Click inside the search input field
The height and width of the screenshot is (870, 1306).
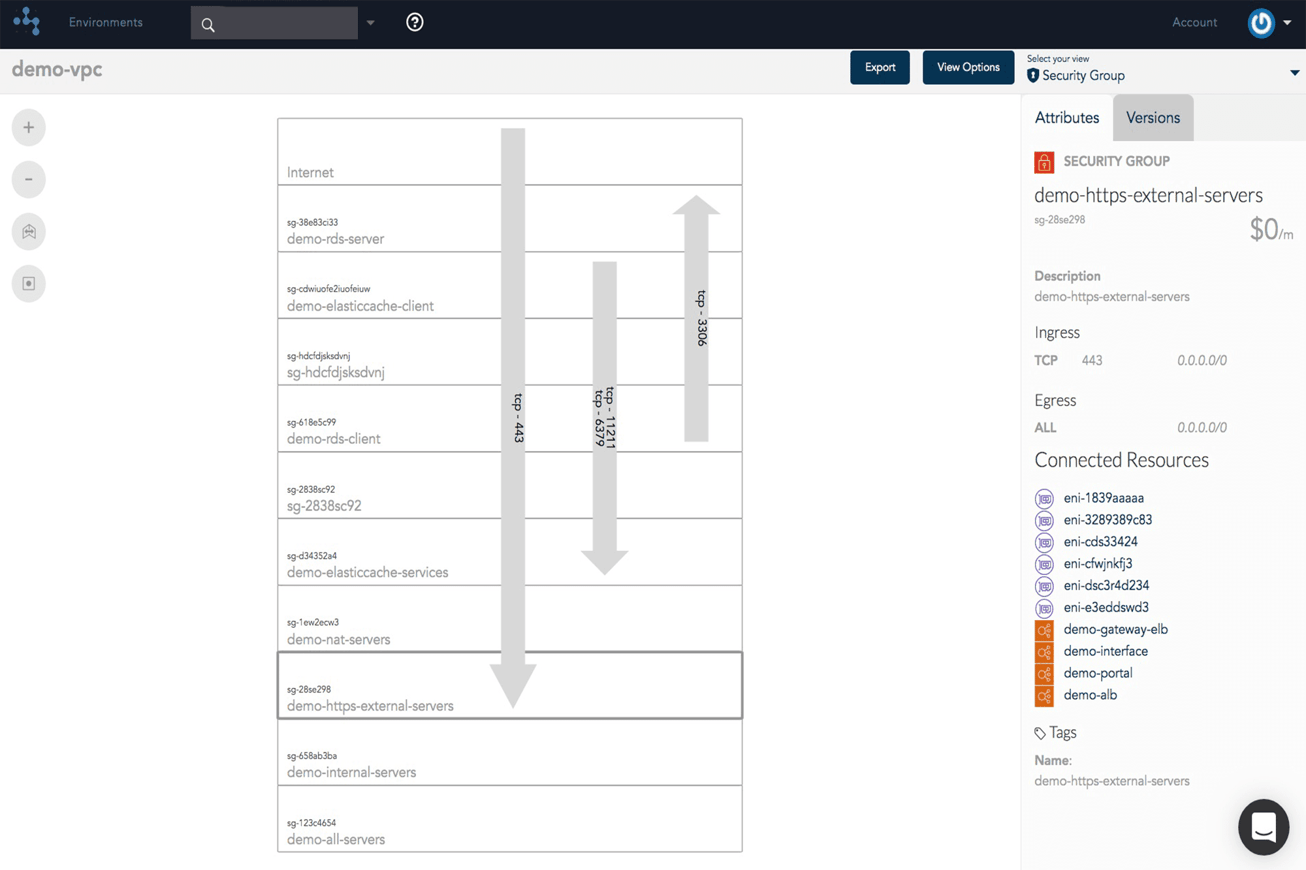280,22
